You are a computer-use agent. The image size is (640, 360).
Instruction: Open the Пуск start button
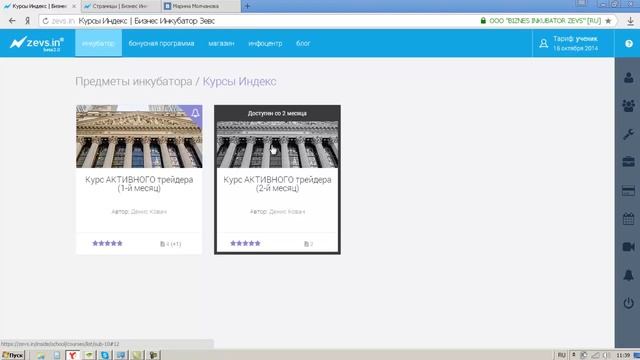pyautogui.click(x=13, y=355)
